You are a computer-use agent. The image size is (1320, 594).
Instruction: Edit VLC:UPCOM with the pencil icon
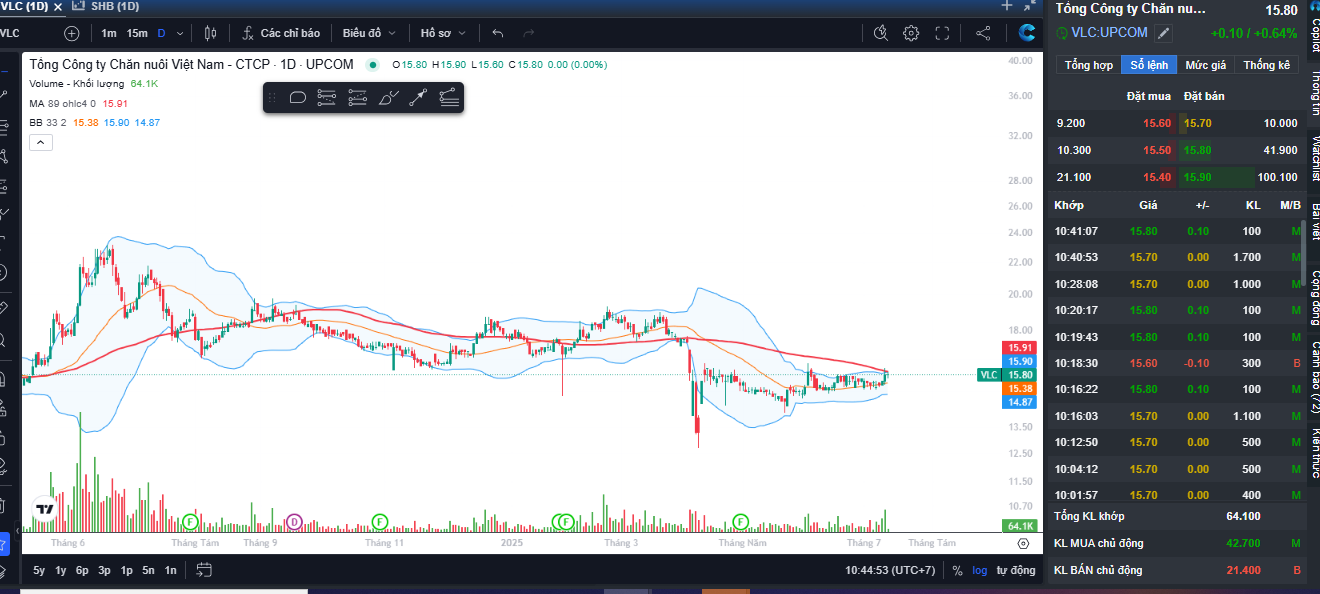[1163, 33]
